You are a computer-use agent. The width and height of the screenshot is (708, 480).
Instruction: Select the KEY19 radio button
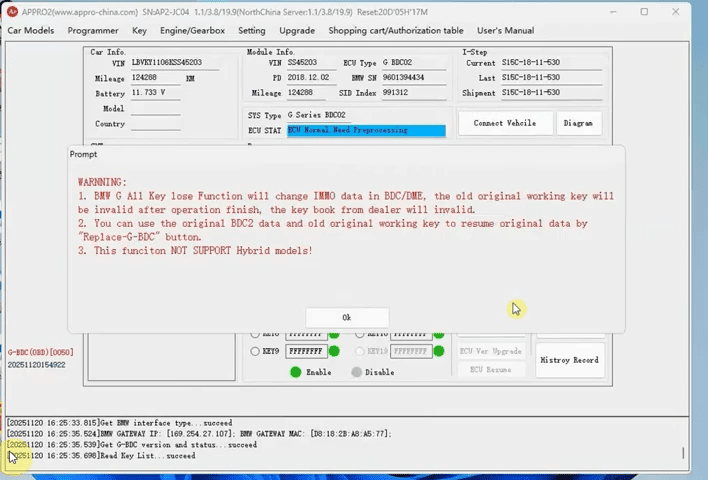[360, 352]
